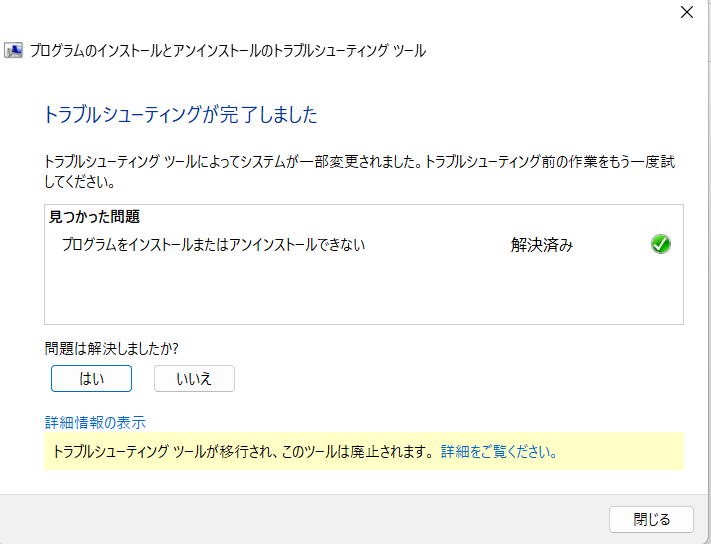Click the window title text in the title bar

(228, 50)
